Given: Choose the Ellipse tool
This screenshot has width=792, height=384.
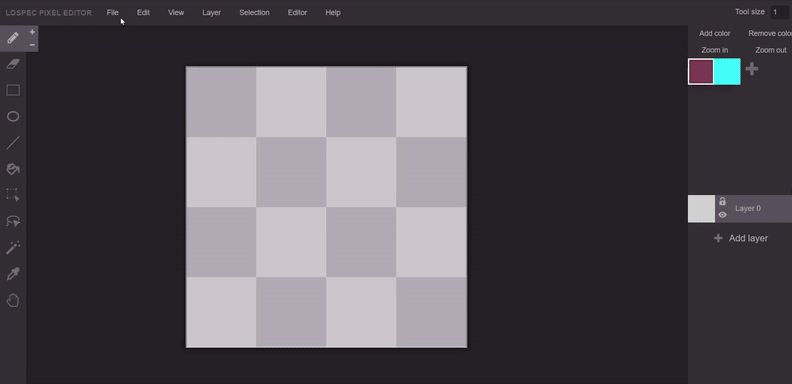Looking at the screenshot, I should 13,117.
